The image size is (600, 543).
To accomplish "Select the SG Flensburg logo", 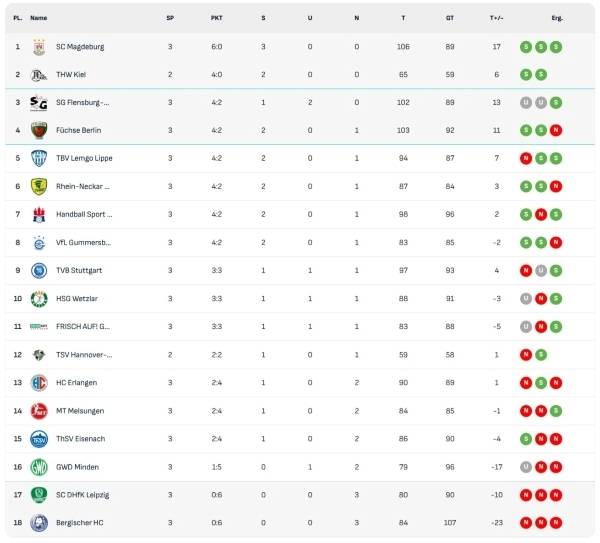I will (39, 103).
